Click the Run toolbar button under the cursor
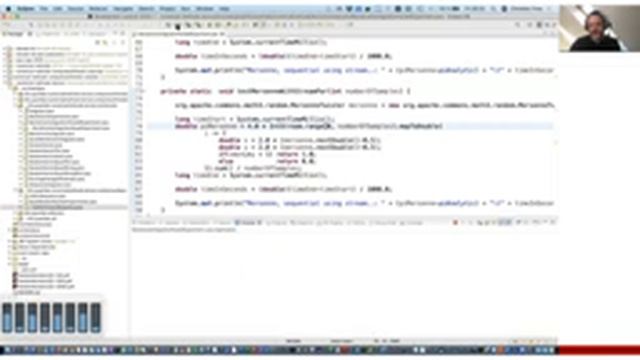The image size is (640, 360). (178, 25)
